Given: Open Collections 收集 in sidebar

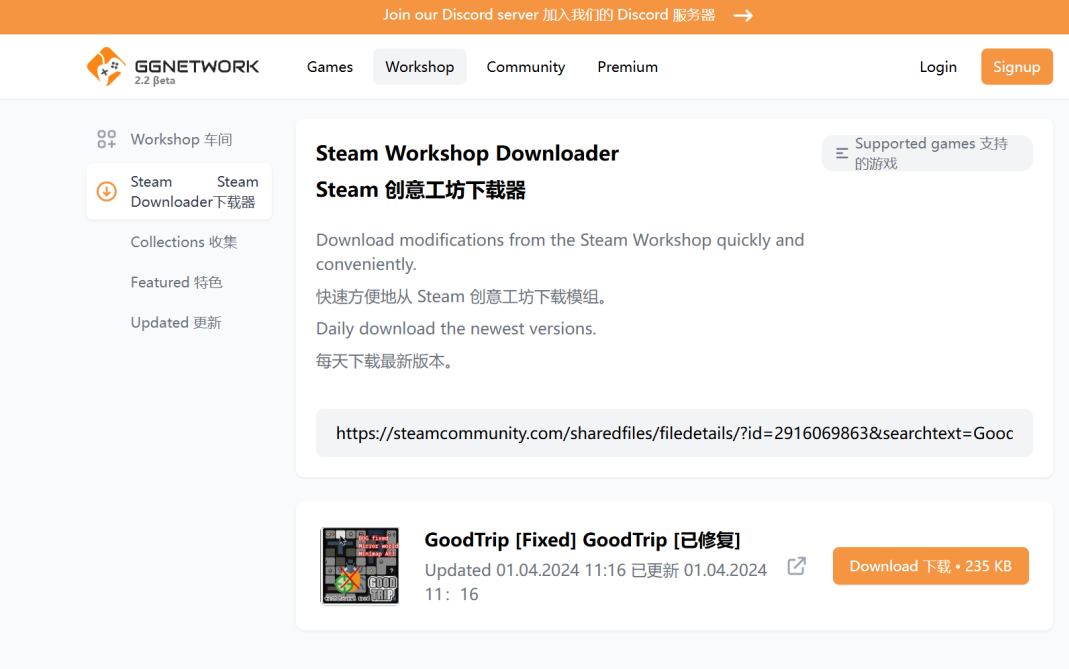Looking at the screenshot, I should click(183, 242).
